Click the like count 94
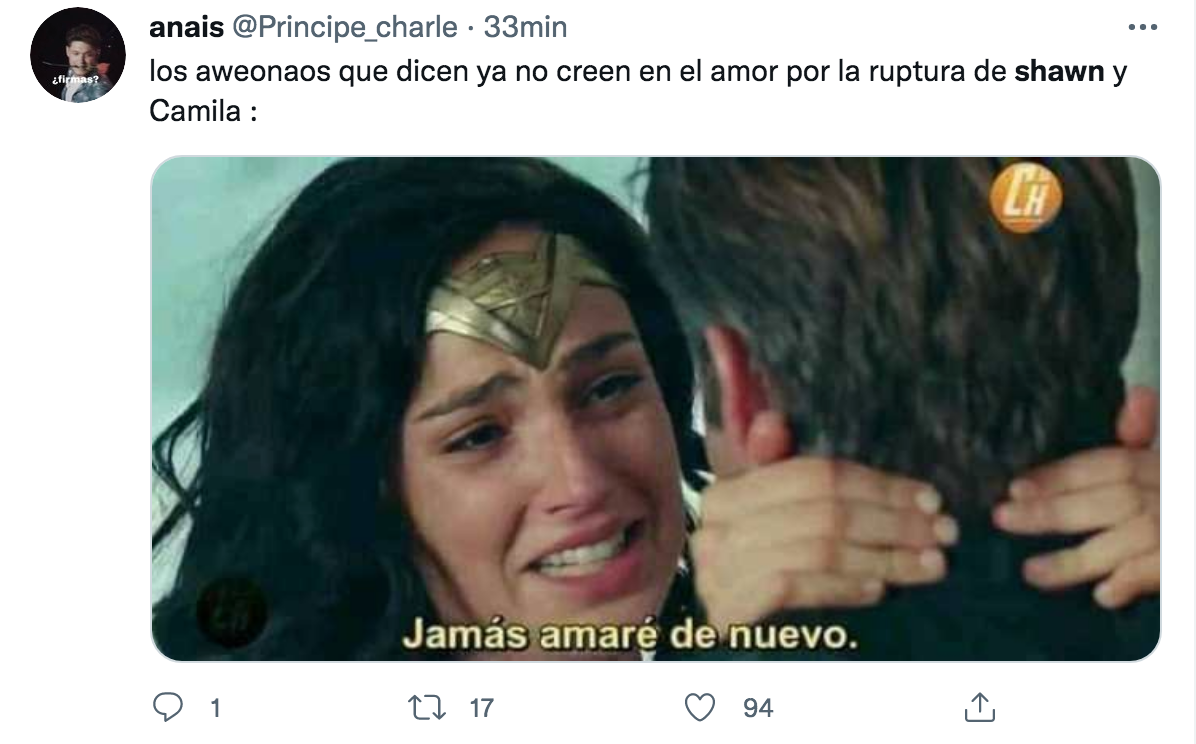This screenshot has height=744, width=1196. click(757, 708)
